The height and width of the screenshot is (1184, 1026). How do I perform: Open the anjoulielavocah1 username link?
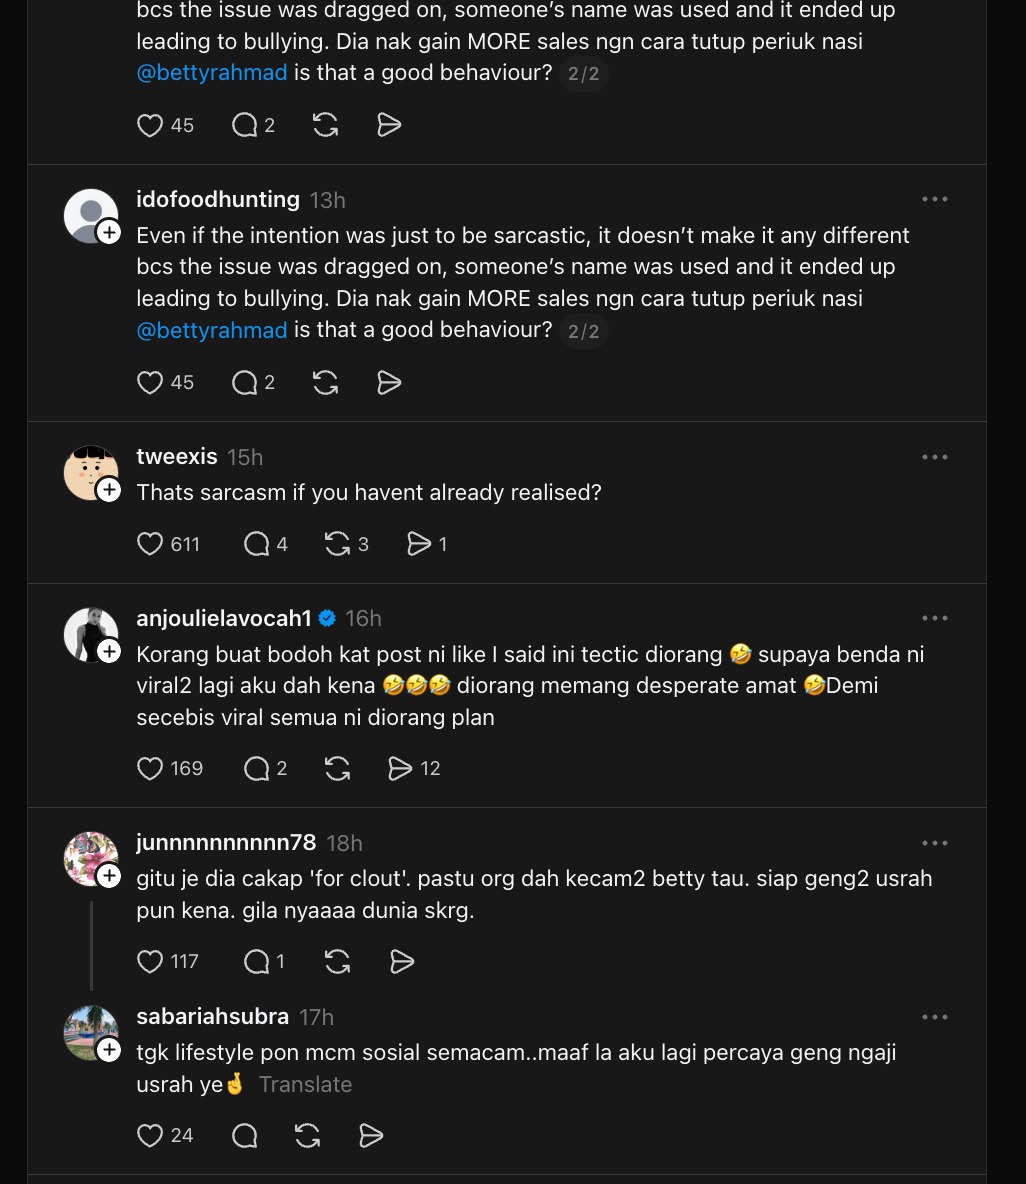click(x=224, y=618)
